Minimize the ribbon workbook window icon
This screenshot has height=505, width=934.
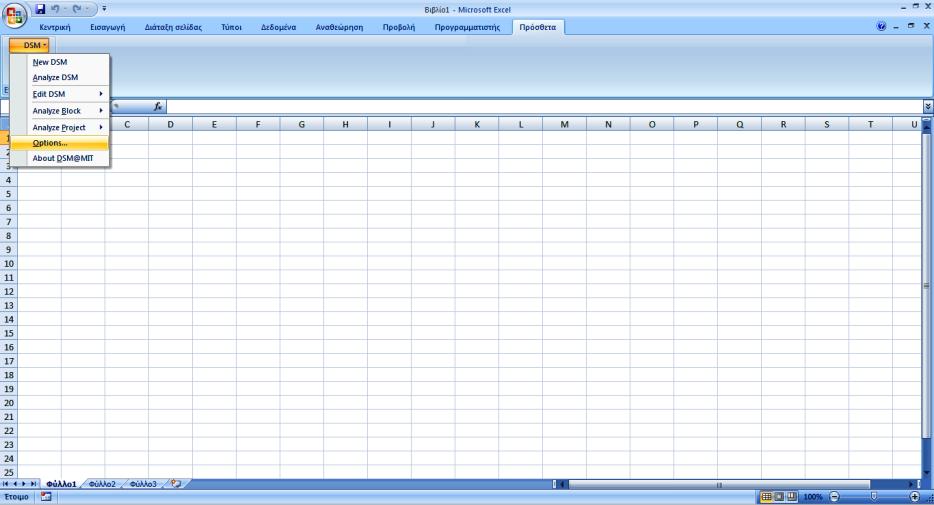point(896,27)
